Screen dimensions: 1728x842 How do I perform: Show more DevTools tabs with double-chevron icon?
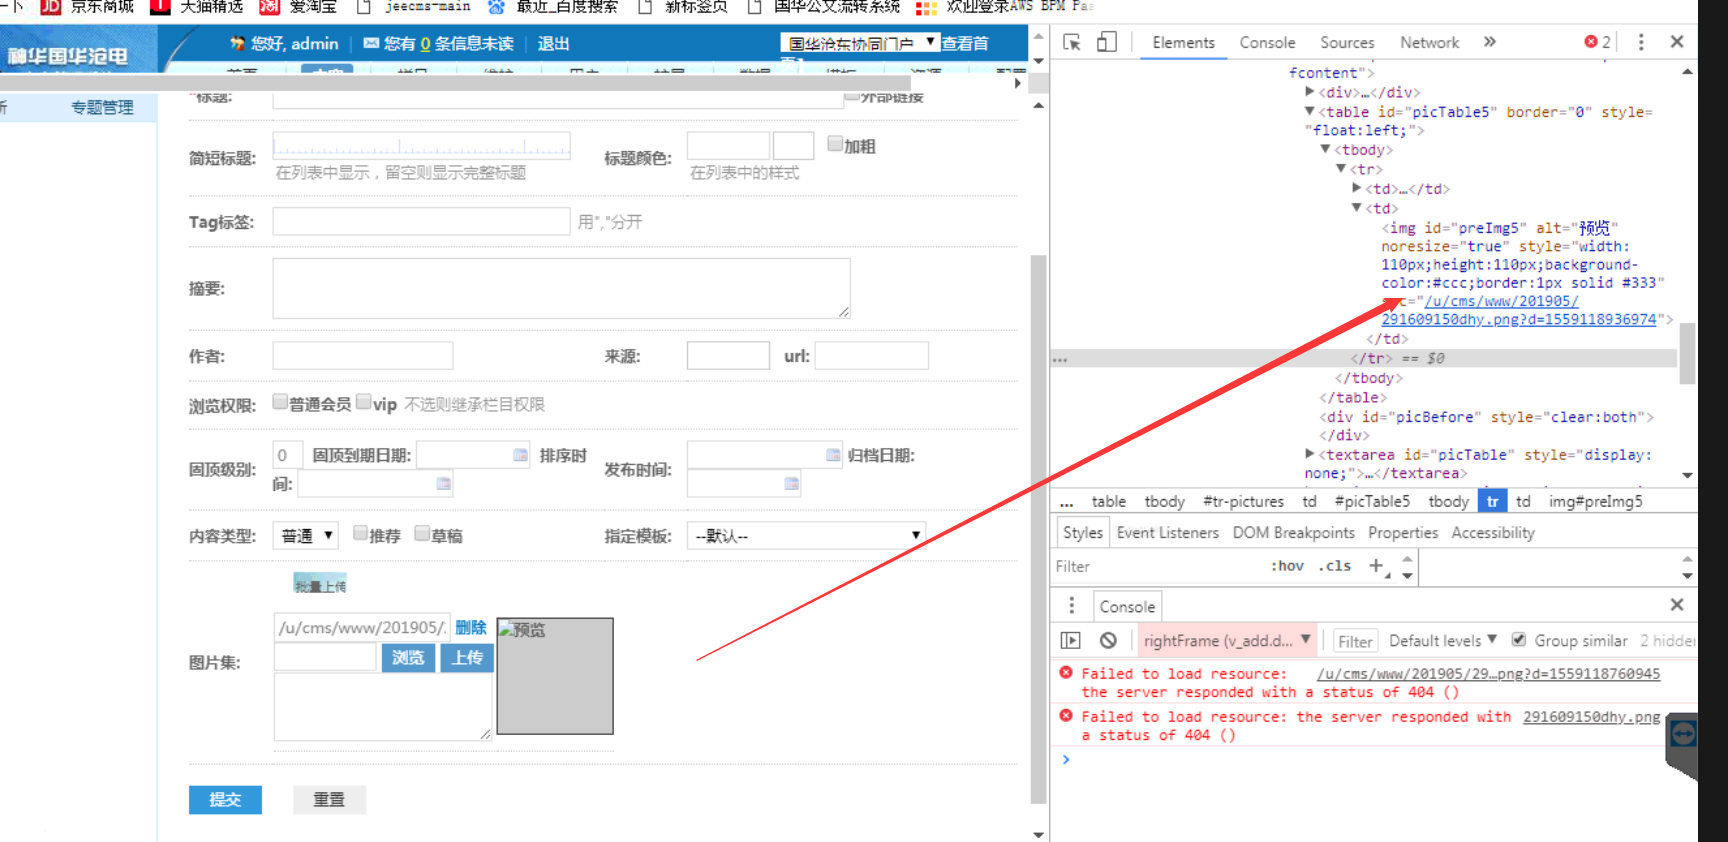coord(1490,42)
